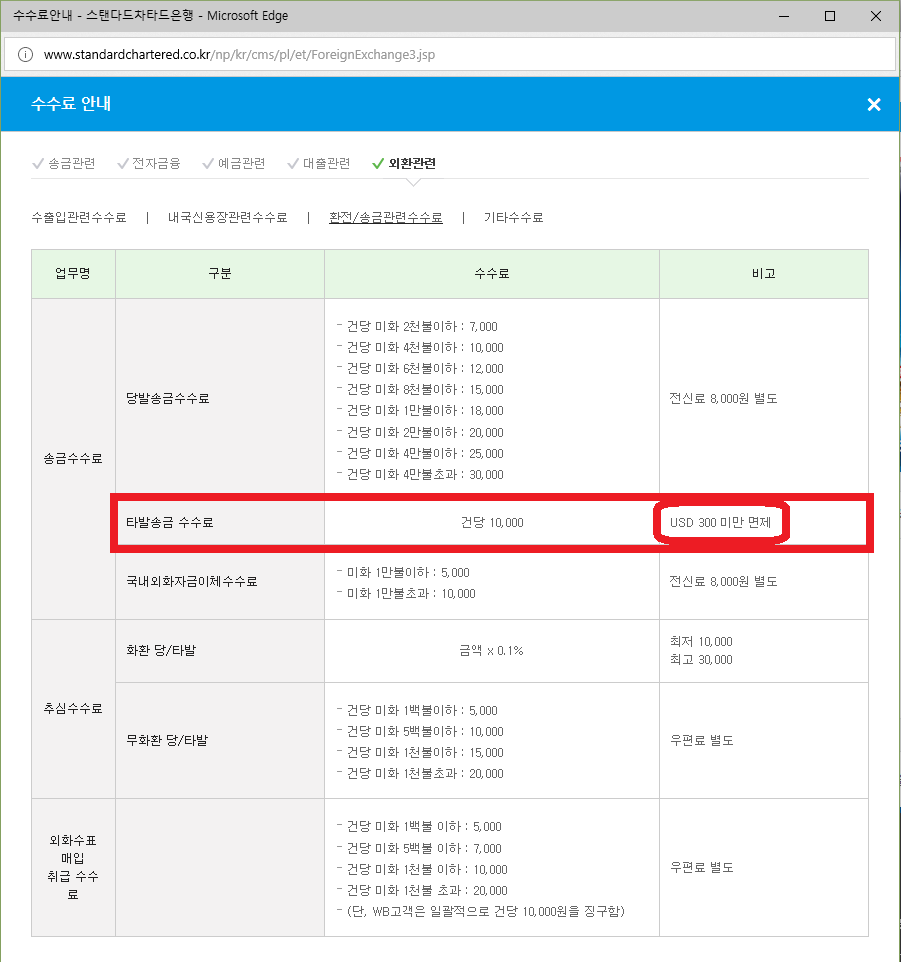Switch to the 대출관련 tab
901x962 pixels.
(319, 163)
